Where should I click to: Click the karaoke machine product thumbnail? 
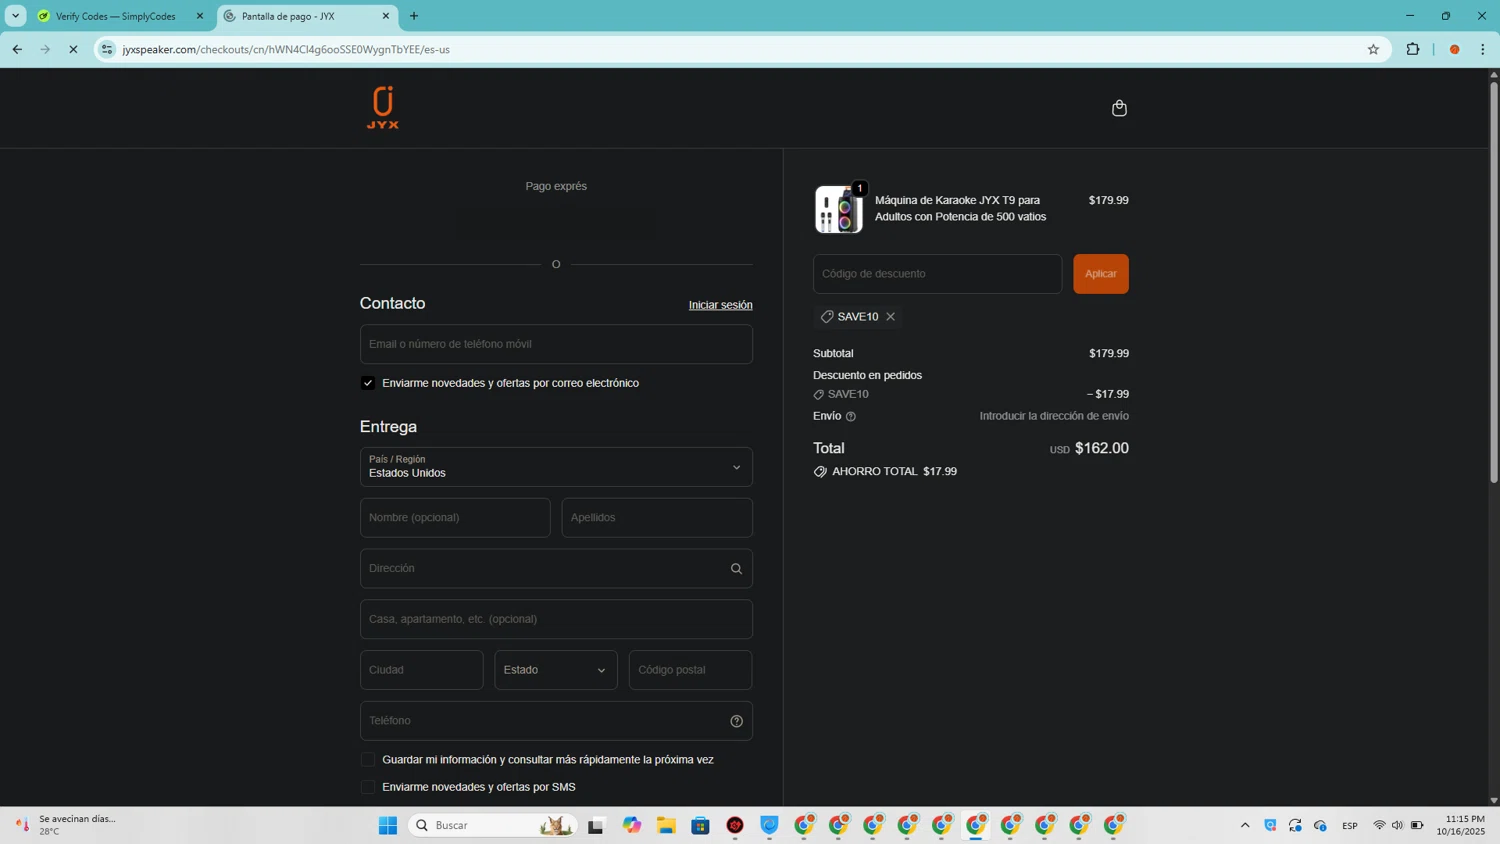[x=838, y=209]
